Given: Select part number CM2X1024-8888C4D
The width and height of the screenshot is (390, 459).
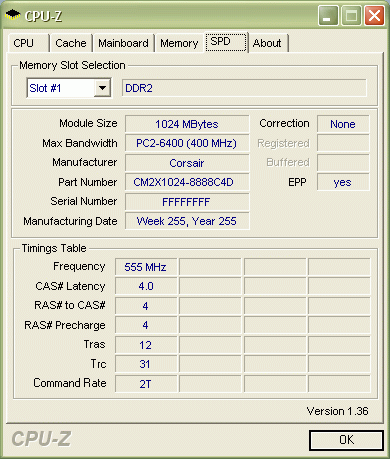Looking at the screenshot, I should (187, 182).
